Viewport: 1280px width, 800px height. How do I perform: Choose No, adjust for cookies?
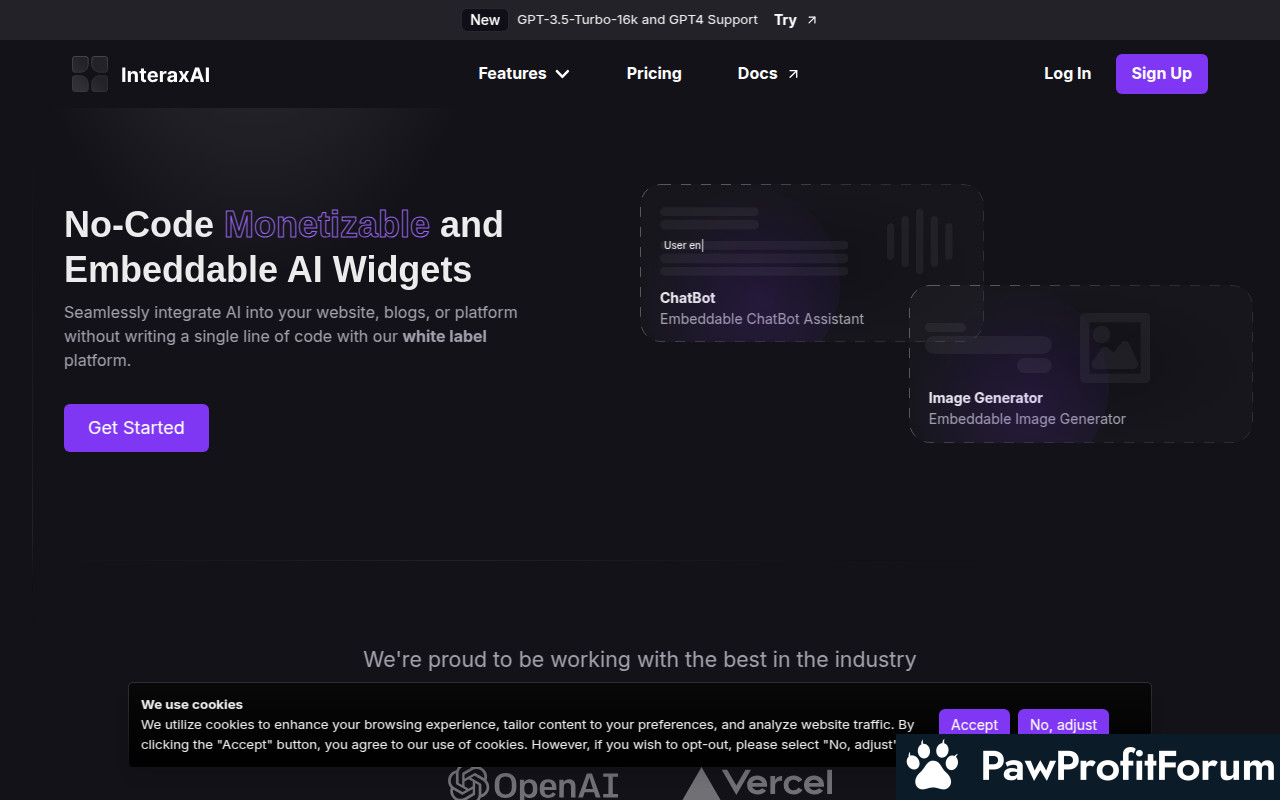coord(1063,724)
